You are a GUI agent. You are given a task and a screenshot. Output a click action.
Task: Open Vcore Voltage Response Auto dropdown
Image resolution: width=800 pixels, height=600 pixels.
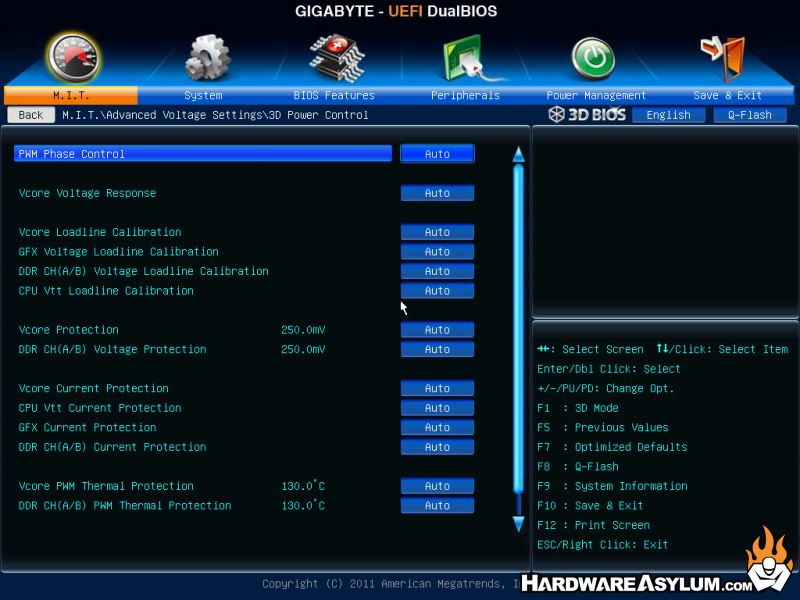point(437,193)
